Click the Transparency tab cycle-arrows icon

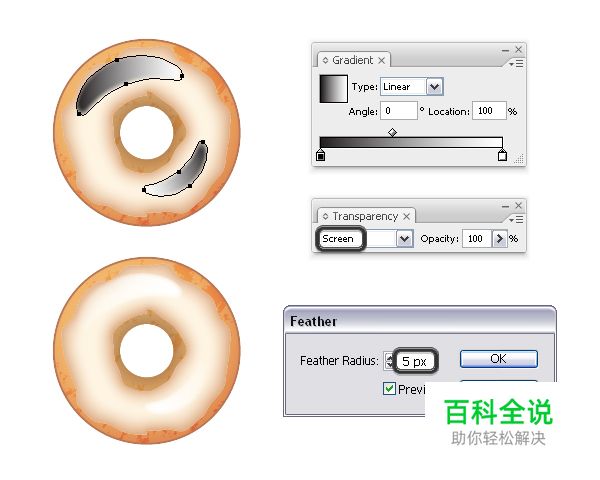coord(325,216)
